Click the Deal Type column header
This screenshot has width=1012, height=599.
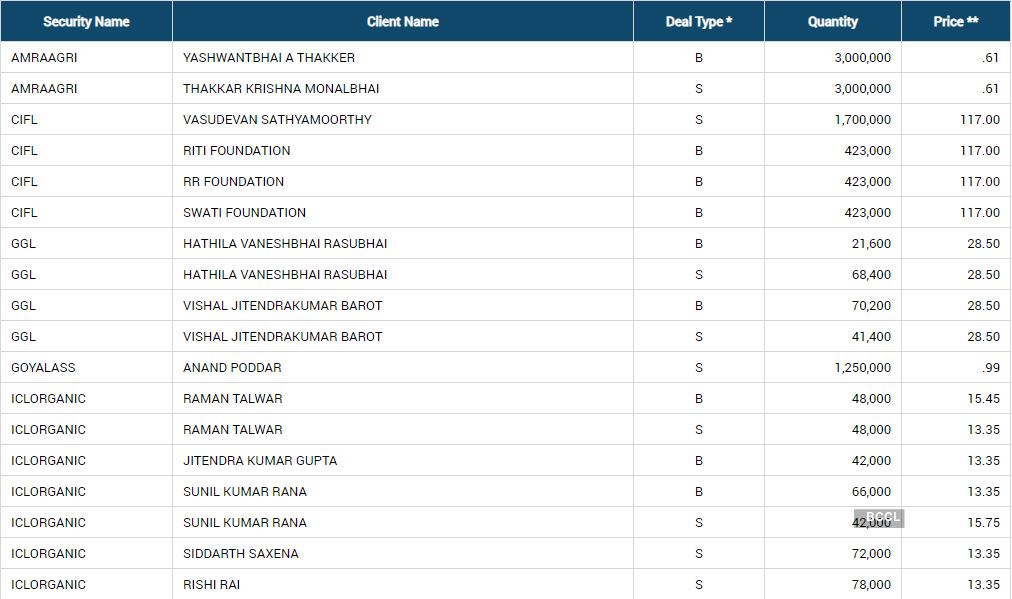click(x=698, y=21)
